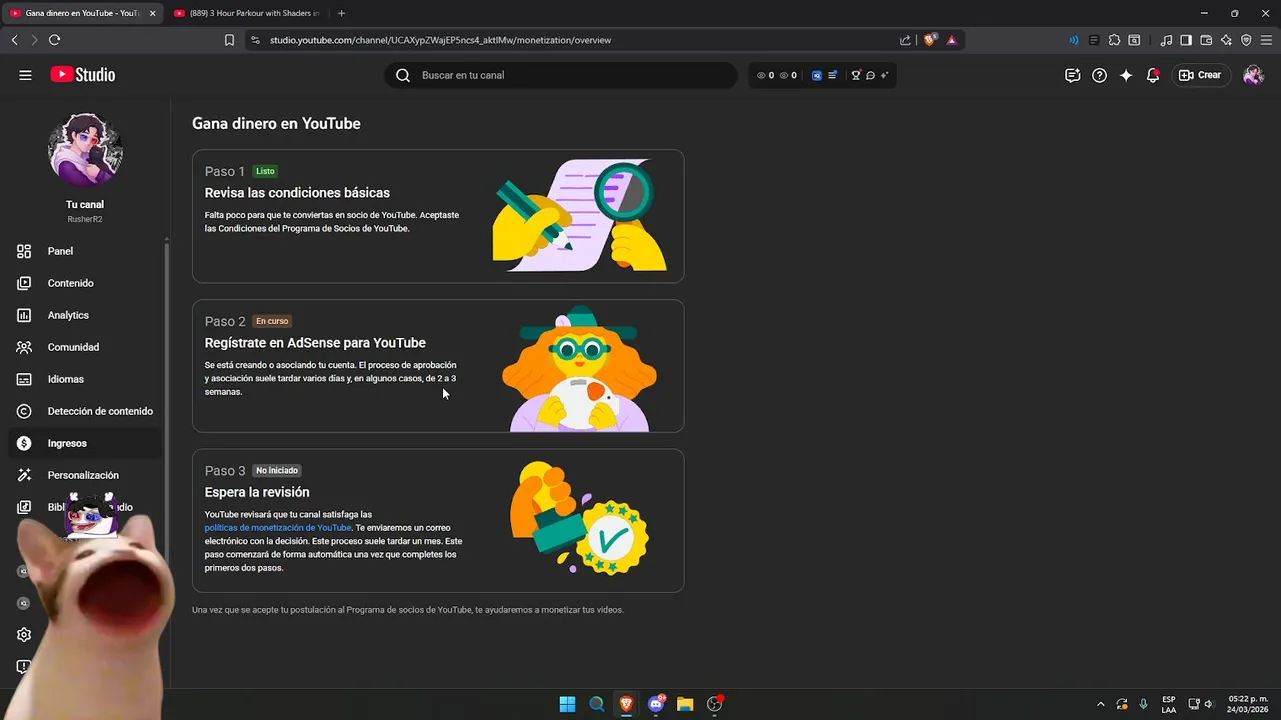Open the feedback comments icon in header
Viewport: 1281px width, 720px height.
[x=1072, y=75]
